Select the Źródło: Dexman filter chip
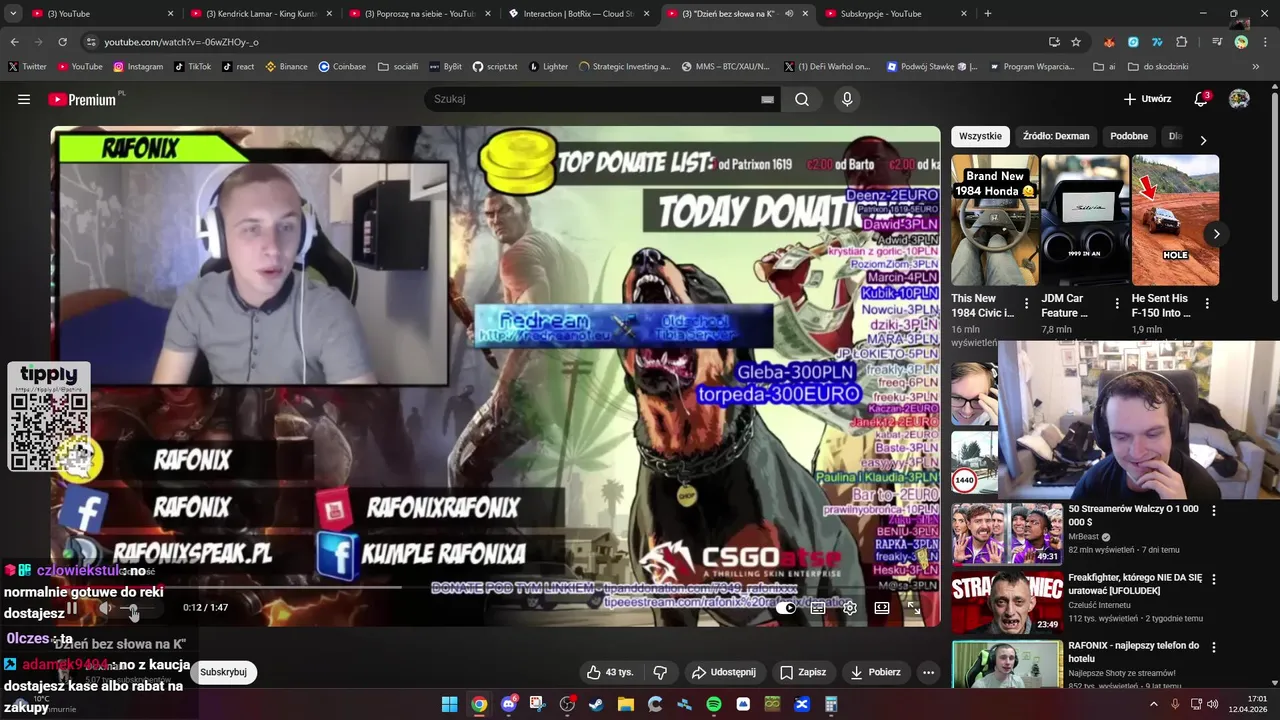 point(1056,136)
